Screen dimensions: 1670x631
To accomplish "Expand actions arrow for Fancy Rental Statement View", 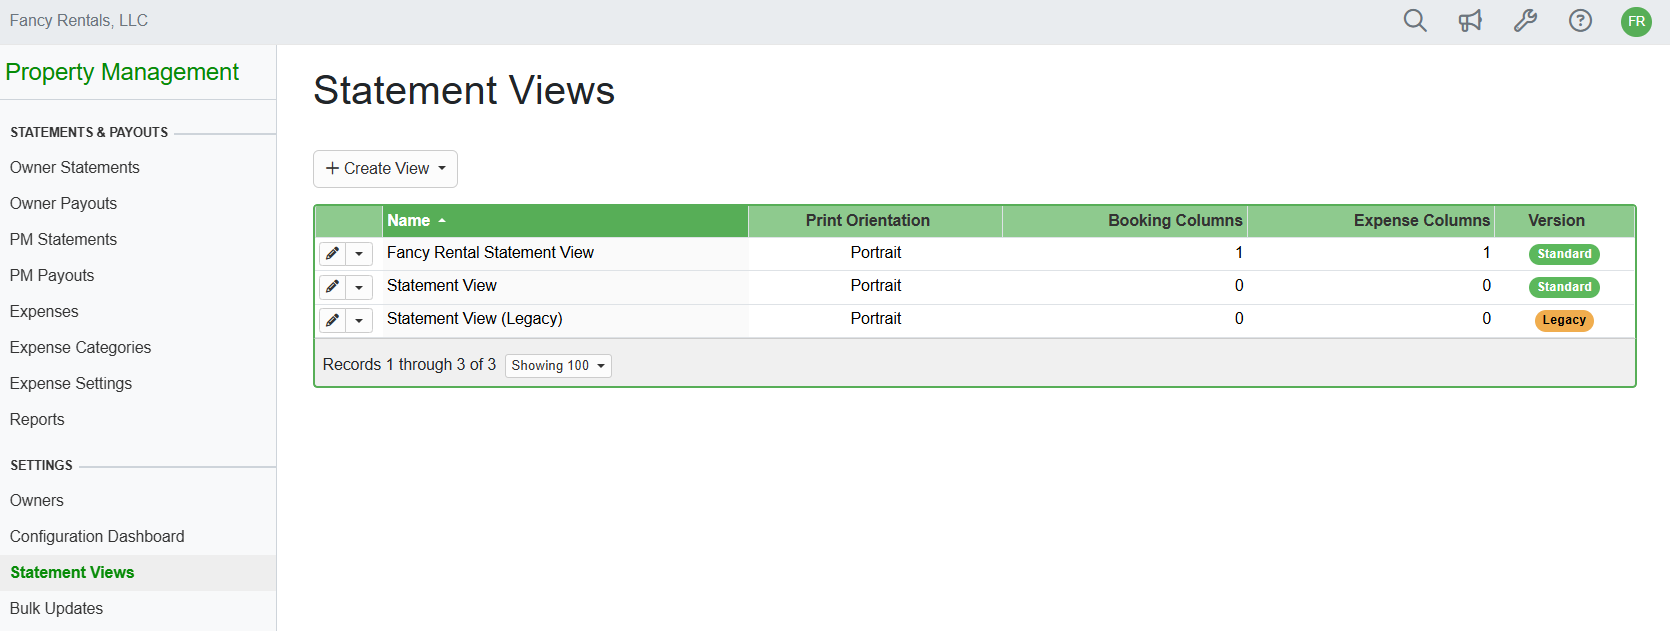I will tap(359, 254).
